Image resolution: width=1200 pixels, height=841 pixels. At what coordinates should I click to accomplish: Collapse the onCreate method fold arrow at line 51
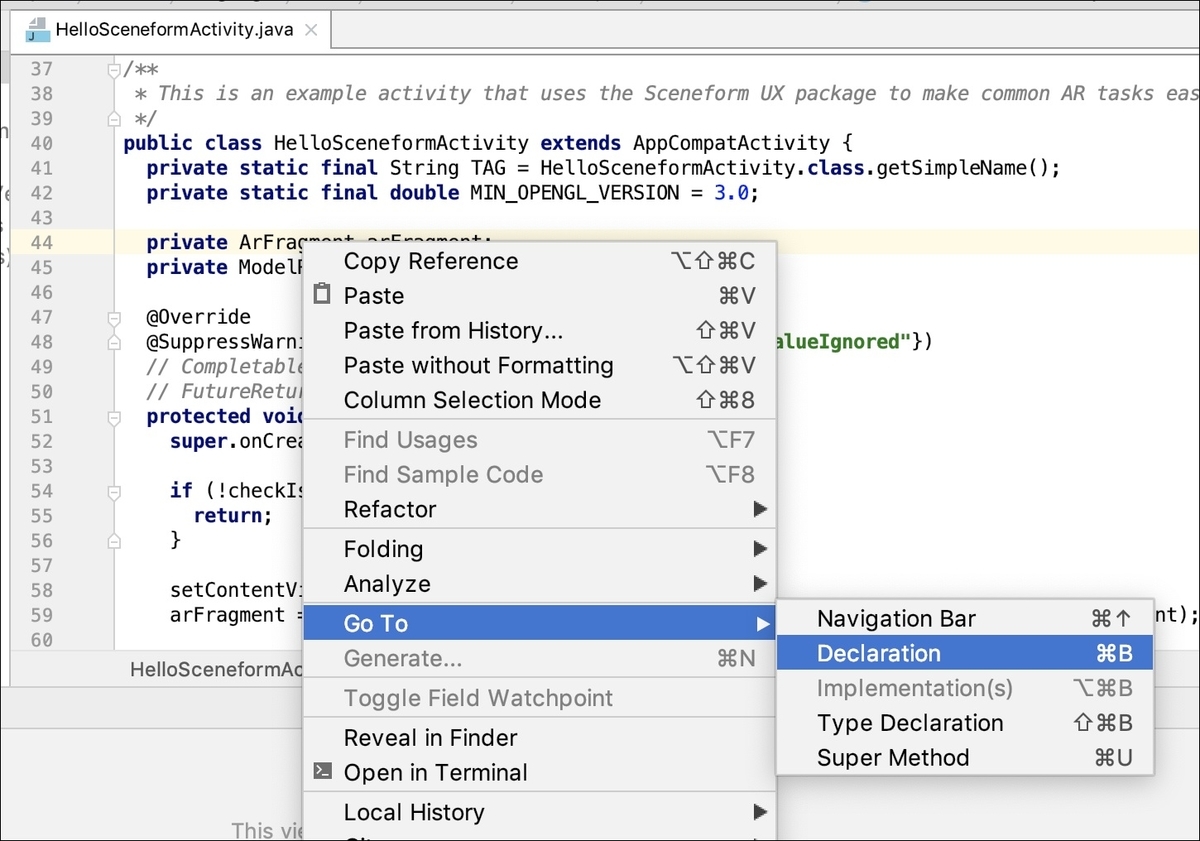(x=112, y=417)
